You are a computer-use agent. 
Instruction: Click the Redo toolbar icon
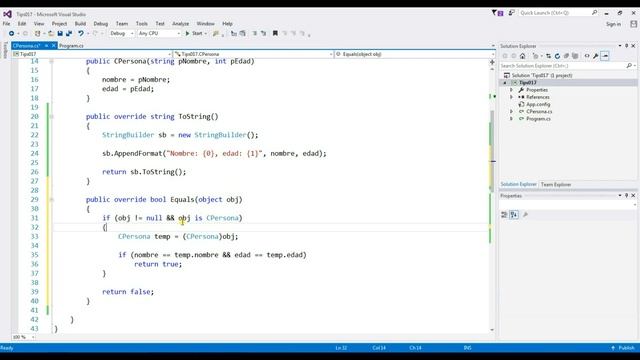coord(95,33)
